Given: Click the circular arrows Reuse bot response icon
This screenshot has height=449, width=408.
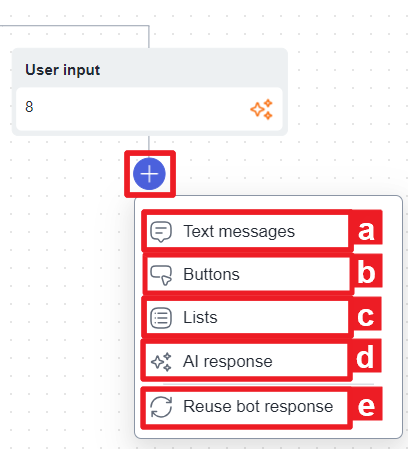Looking at the screenshot, I should click(161, 407).
